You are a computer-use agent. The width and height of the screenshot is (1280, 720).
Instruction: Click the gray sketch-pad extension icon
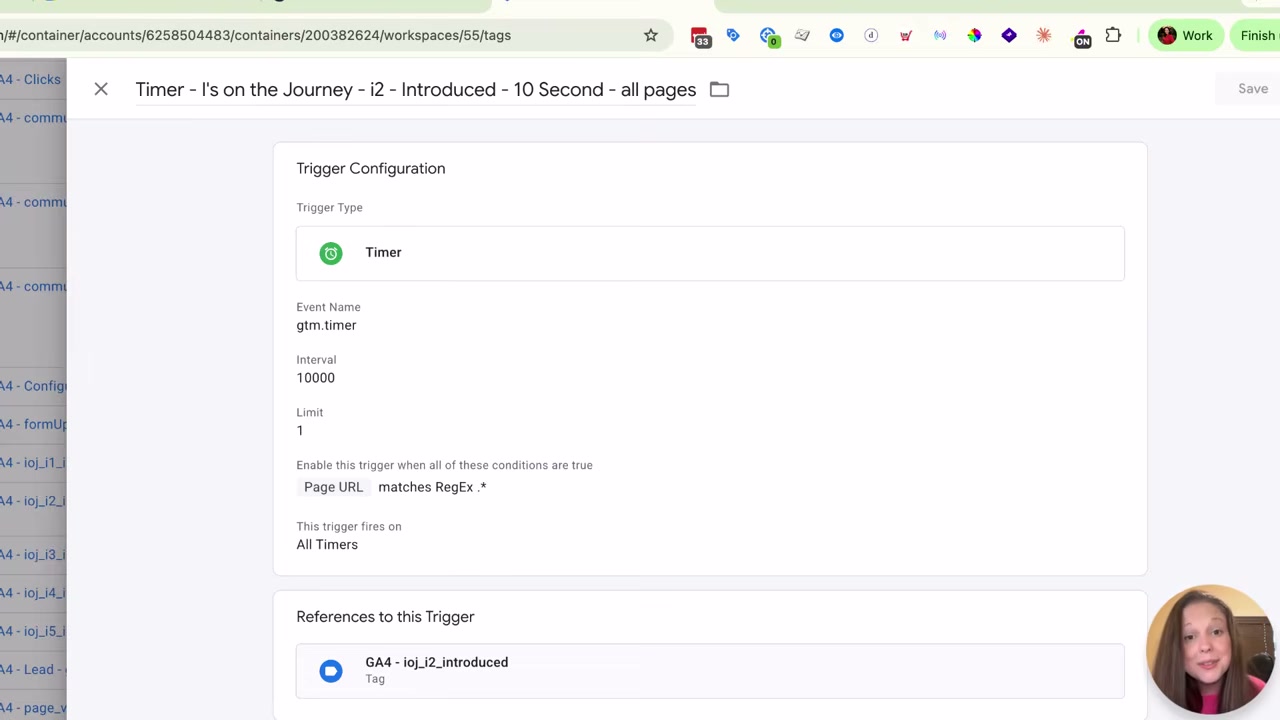tap(802, 35)
